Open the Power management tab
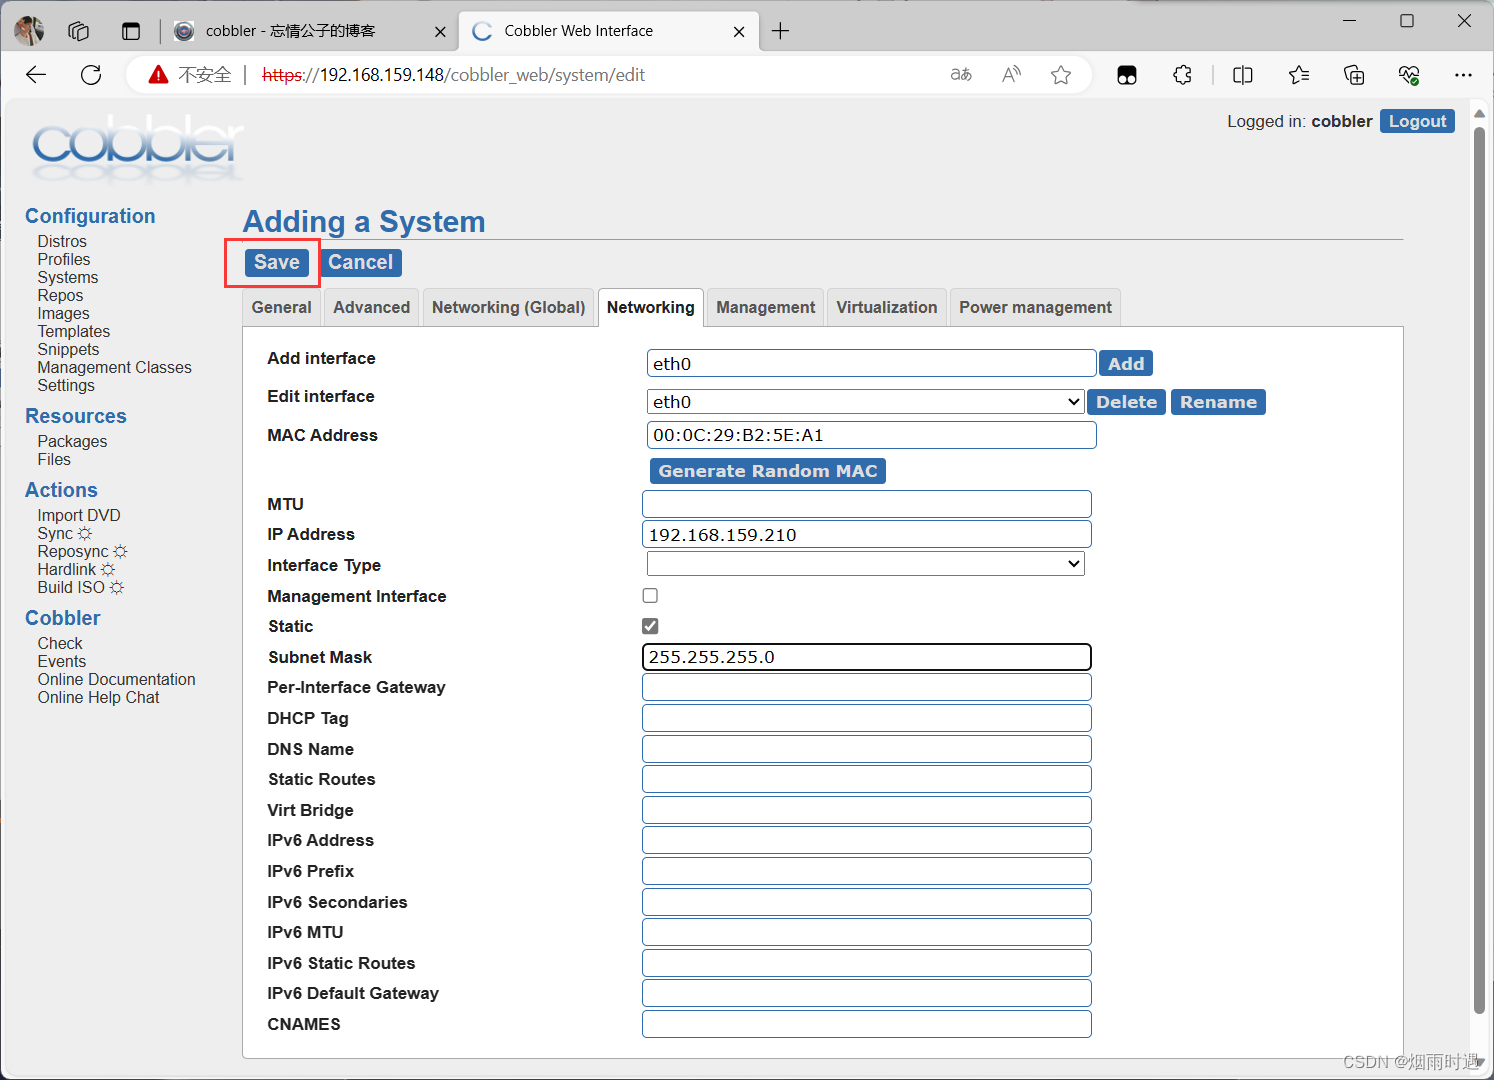The width and height of the screenshot is (1494, 1080). 1036,308
